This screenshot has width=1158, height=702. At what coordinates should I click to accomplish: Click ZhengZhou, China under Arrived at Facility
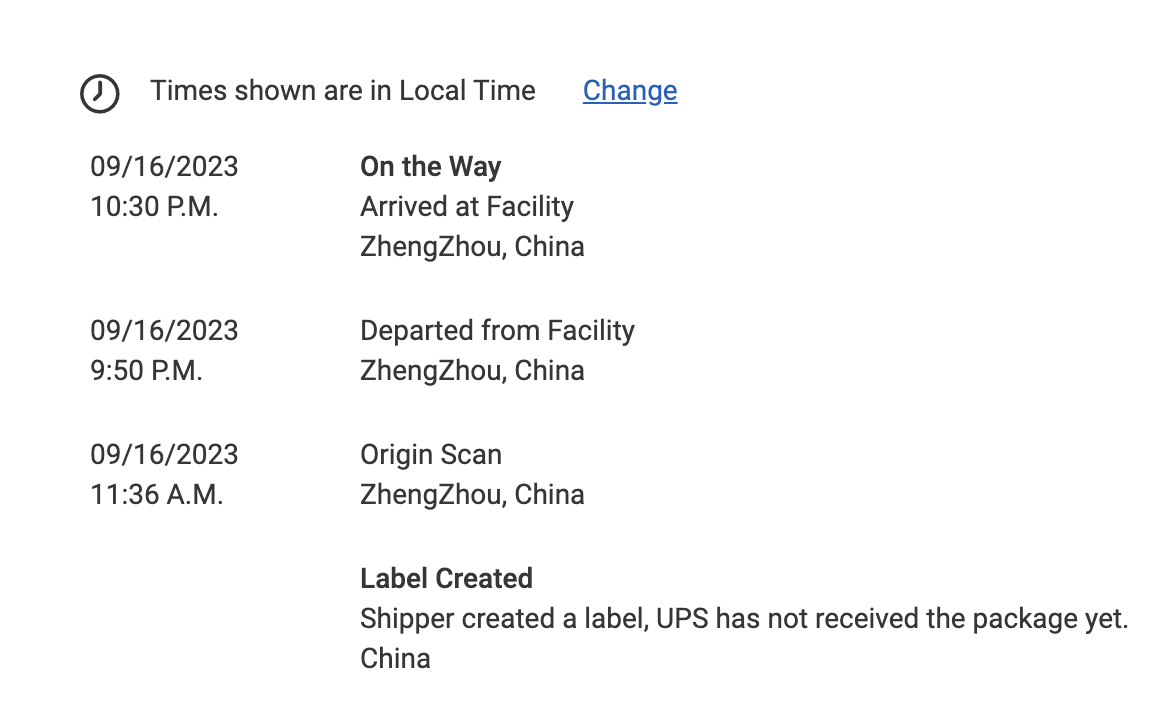[x=472, y=247]
